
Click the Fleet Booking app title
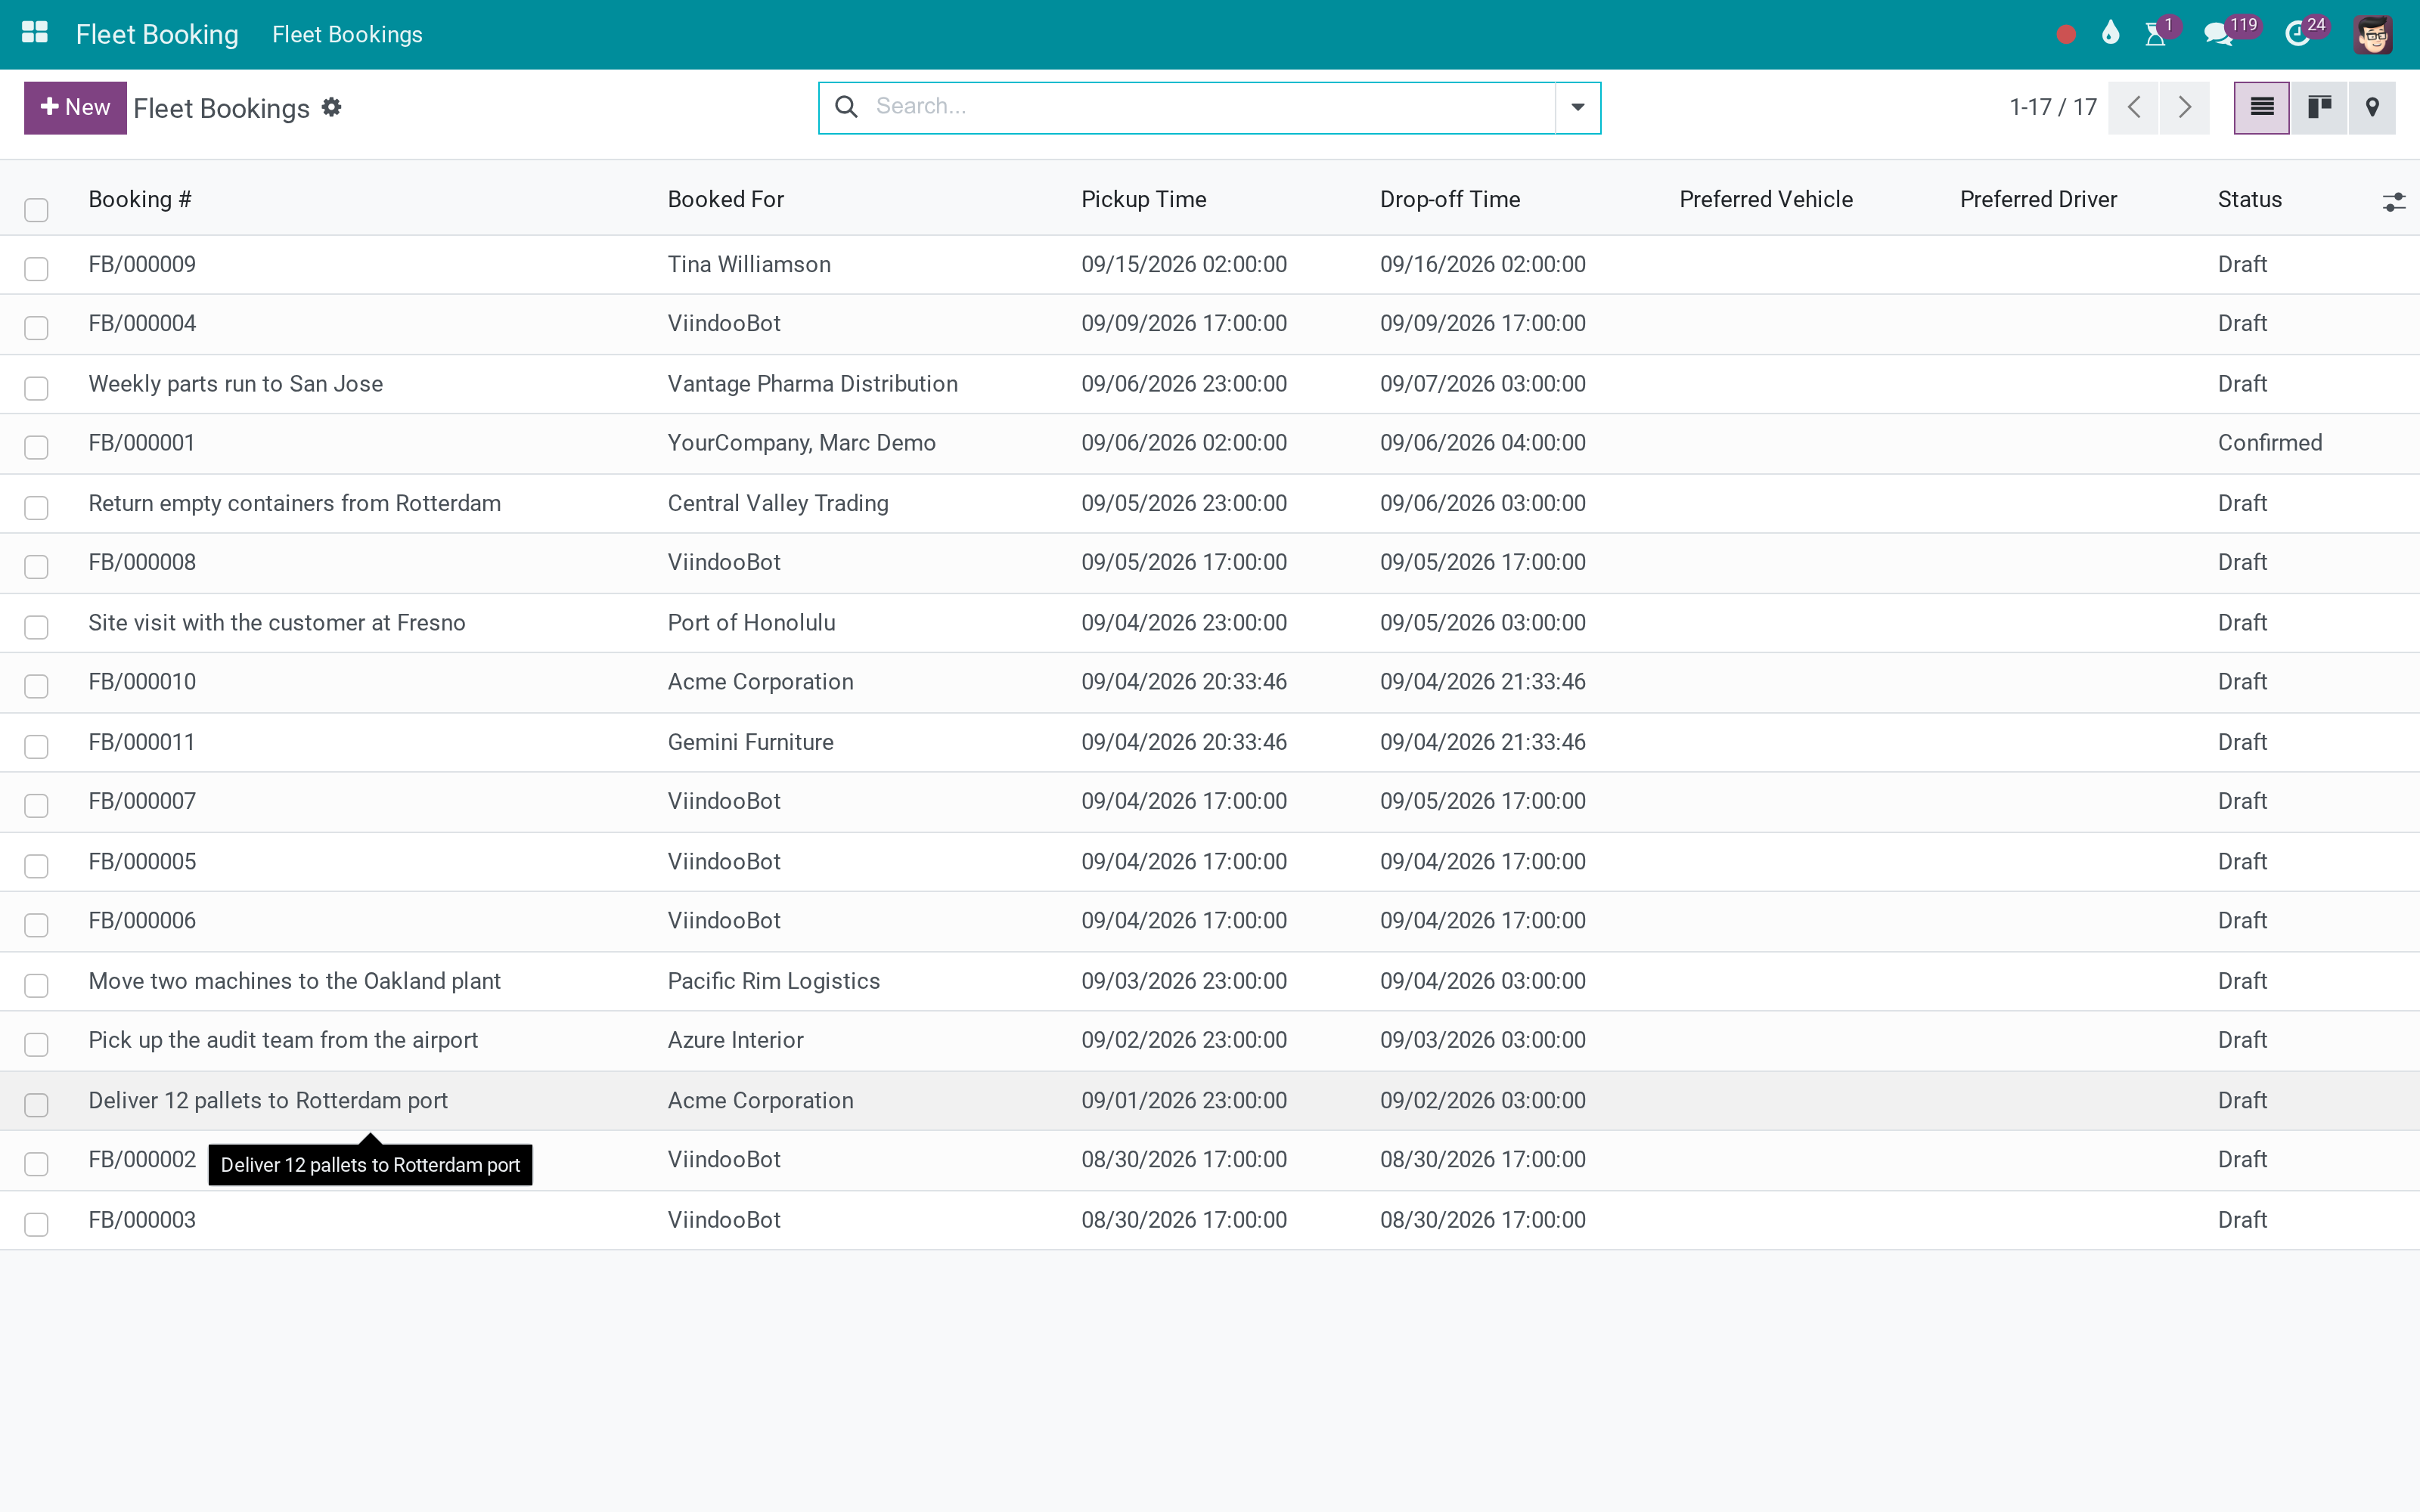coord(157,34)
